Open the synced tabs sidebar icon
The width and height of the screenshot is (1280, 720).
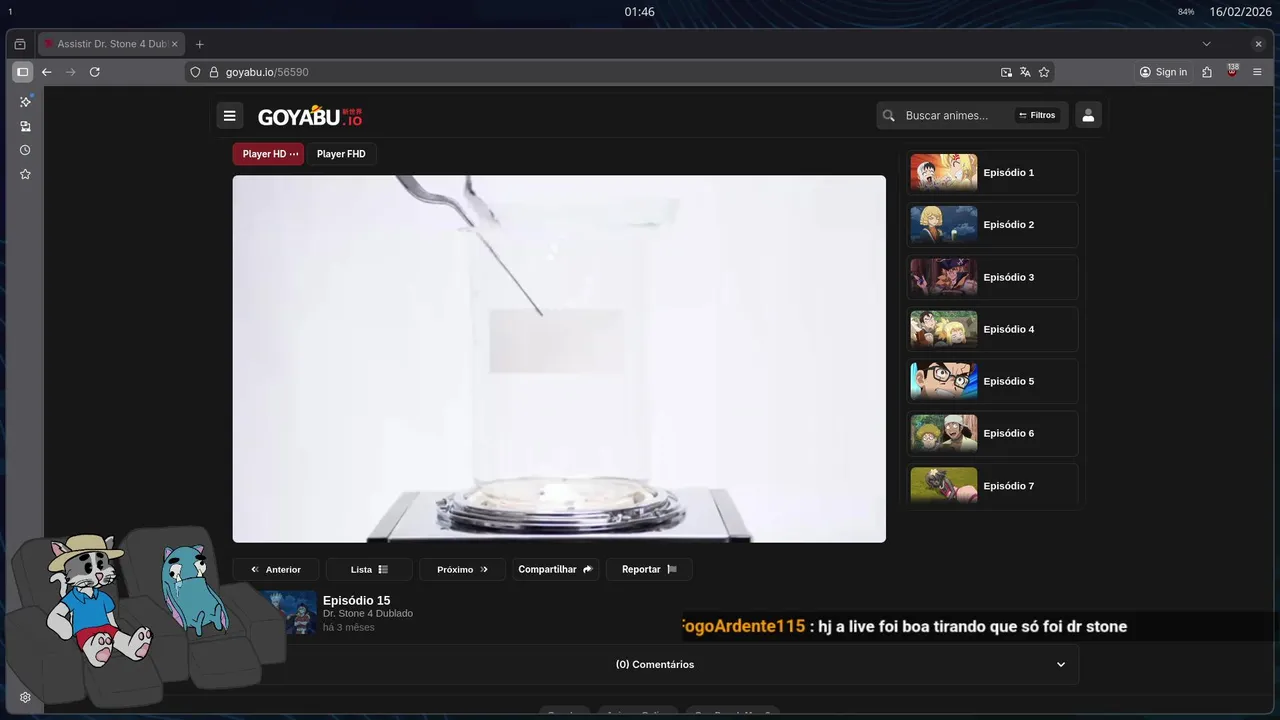pyautogui.click(x=25, y=126)
